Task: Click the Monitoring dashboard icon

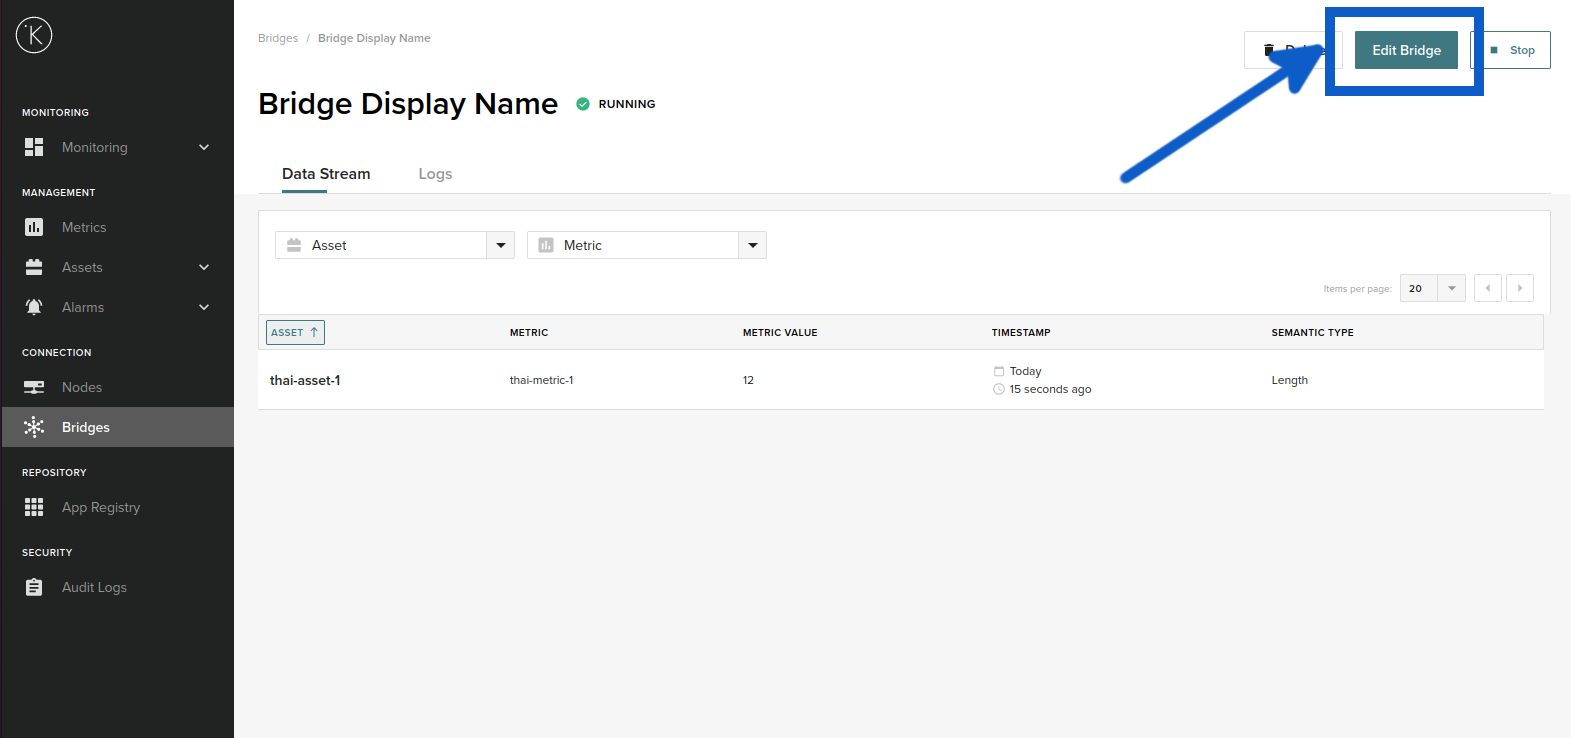Action: (34, 147)
